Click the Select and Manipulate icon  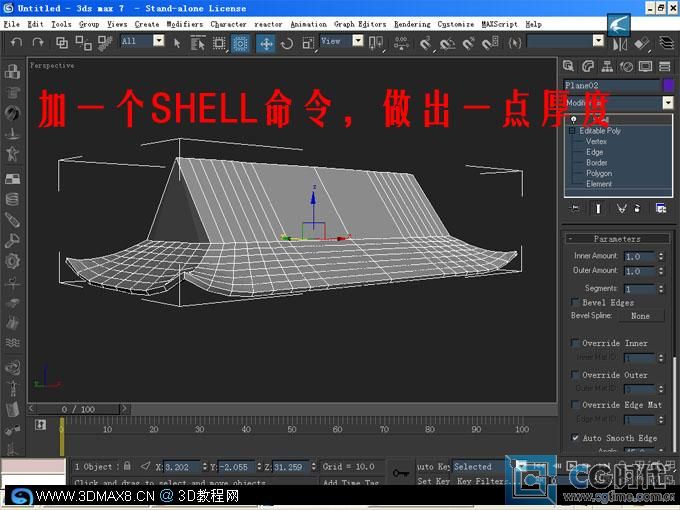(x=401, y=43)
